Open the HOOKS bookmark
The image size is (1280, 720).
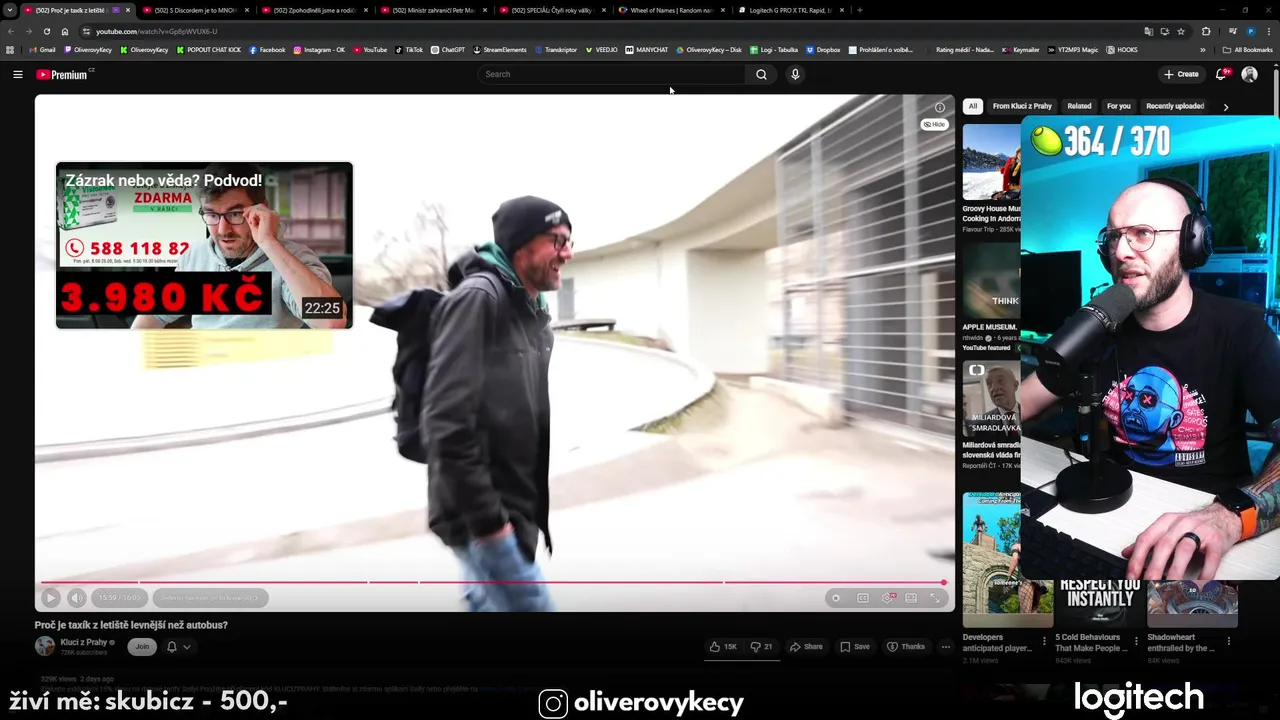tap(1122, 49)
